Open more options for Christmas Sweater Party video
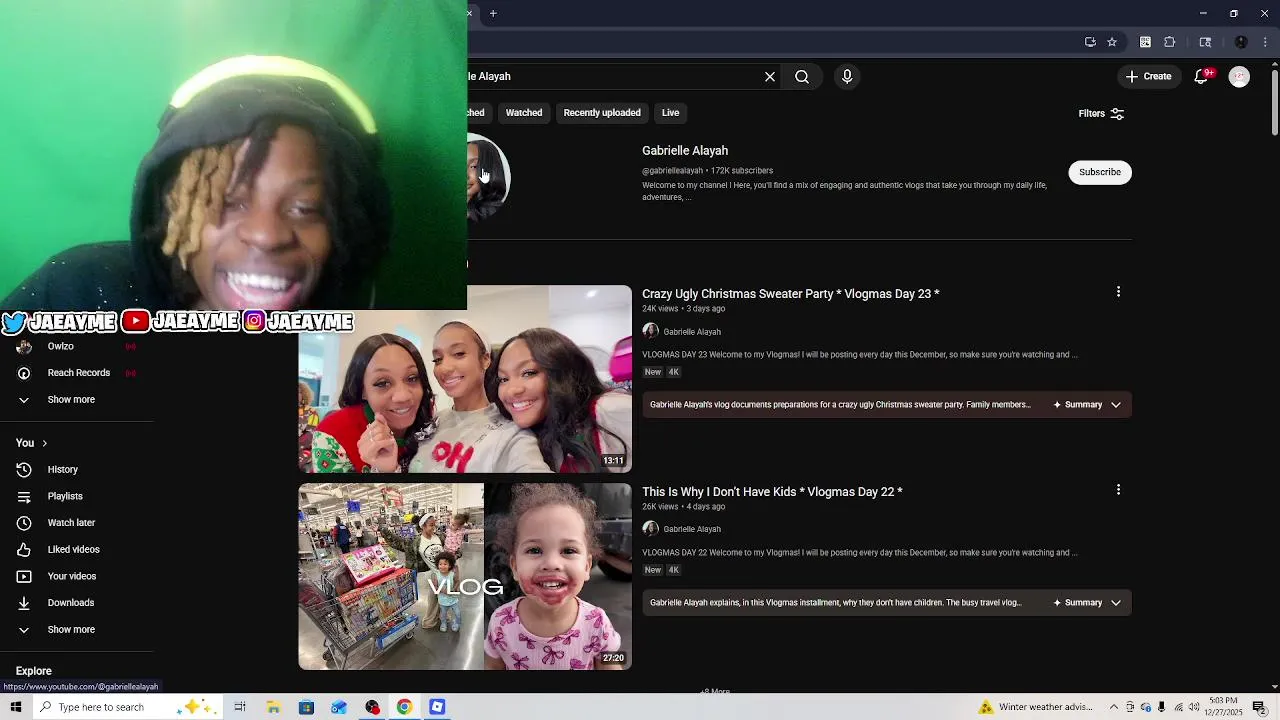The width and height of the screenshot is (1280, 720). (1118, 292)
